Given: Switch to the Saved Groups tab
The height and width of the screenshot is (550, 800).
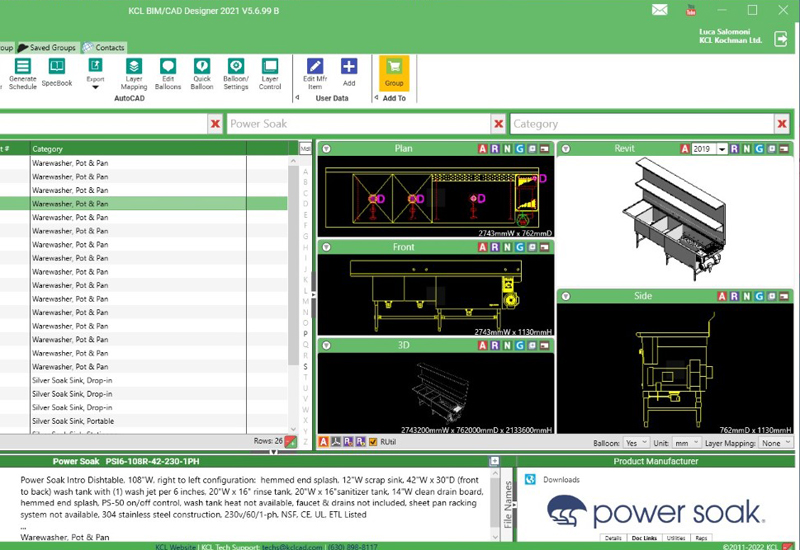Looking at the screenshot, I should click(x=47, y=47).
